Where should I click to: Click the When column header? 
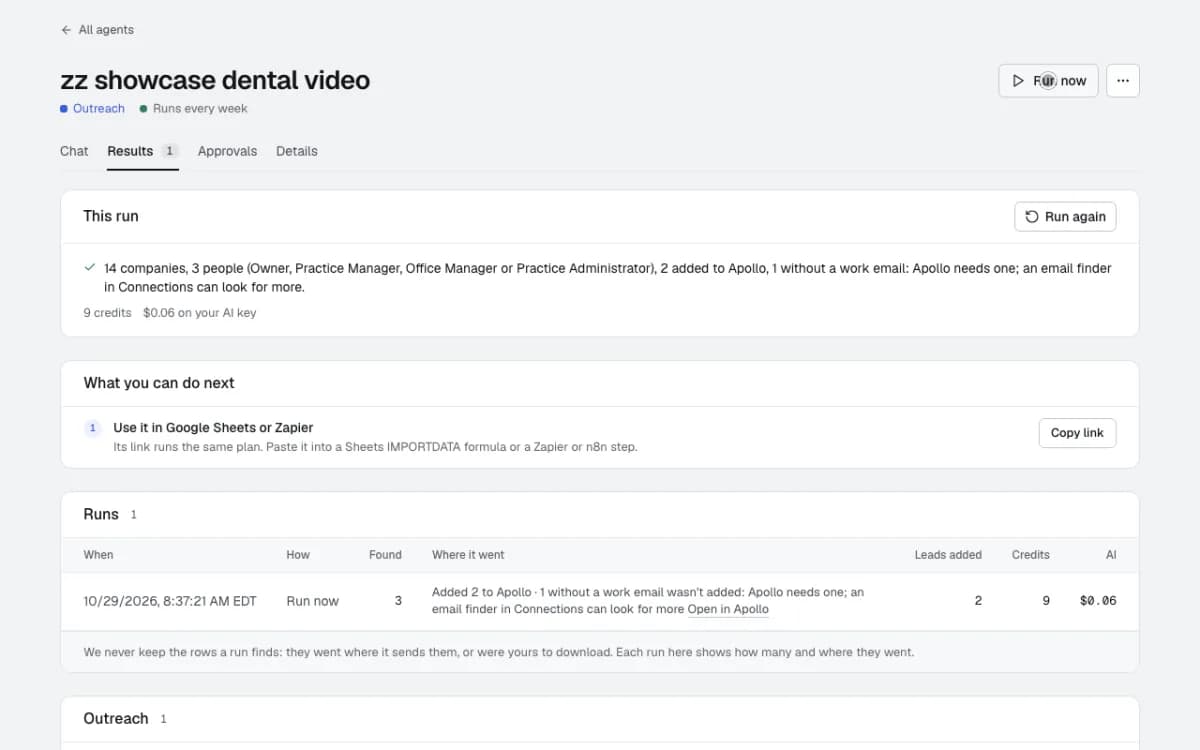(x=98, y=555)
